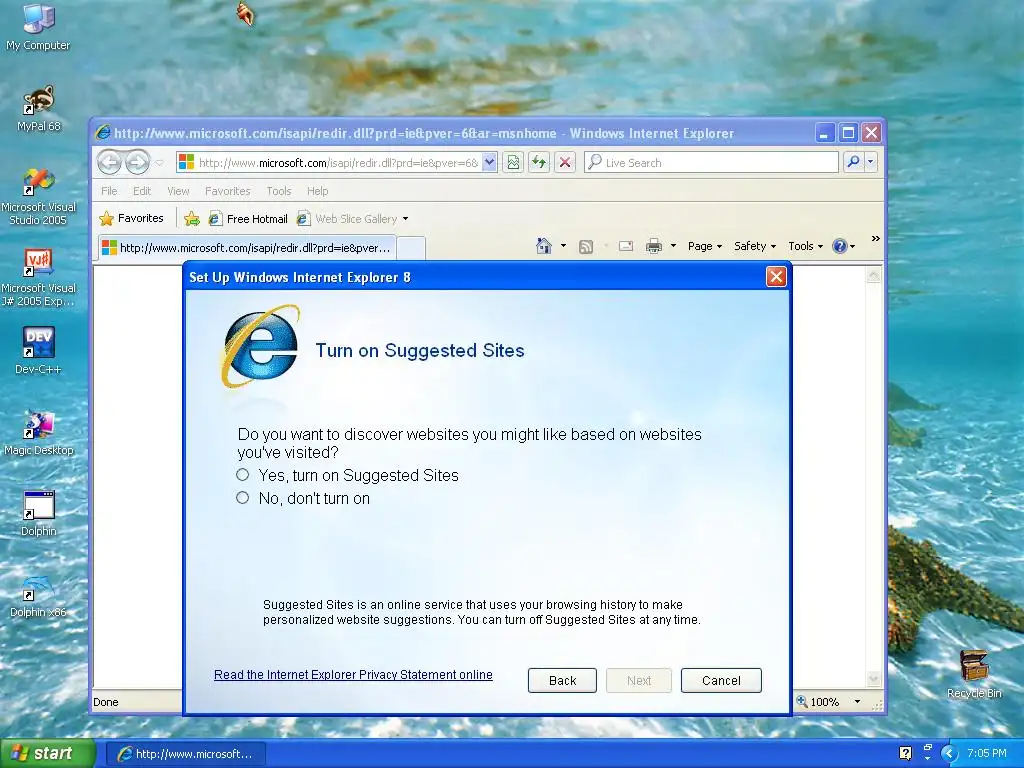The height and width of the screenshot is (768, 1024).
Task: Click the zoom level 100% button
Action: [818, 702]
